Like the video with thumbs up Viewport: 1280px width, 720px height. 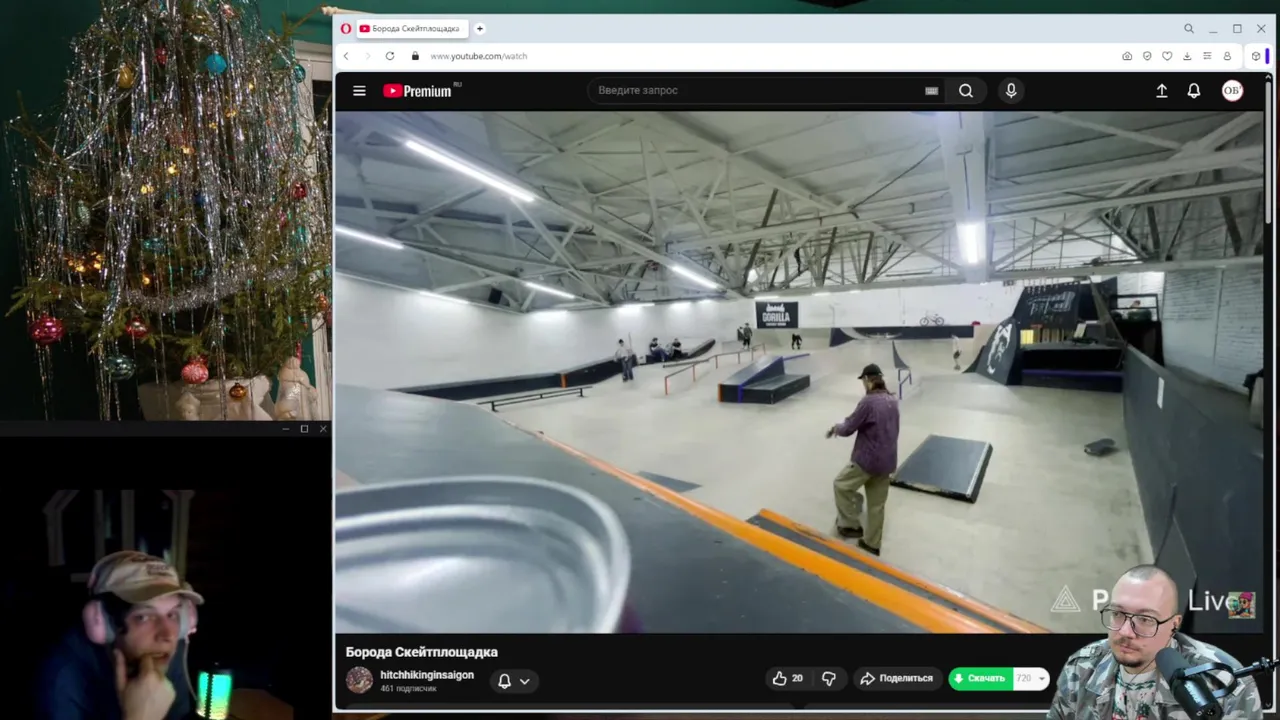click(x=788, y=678)
